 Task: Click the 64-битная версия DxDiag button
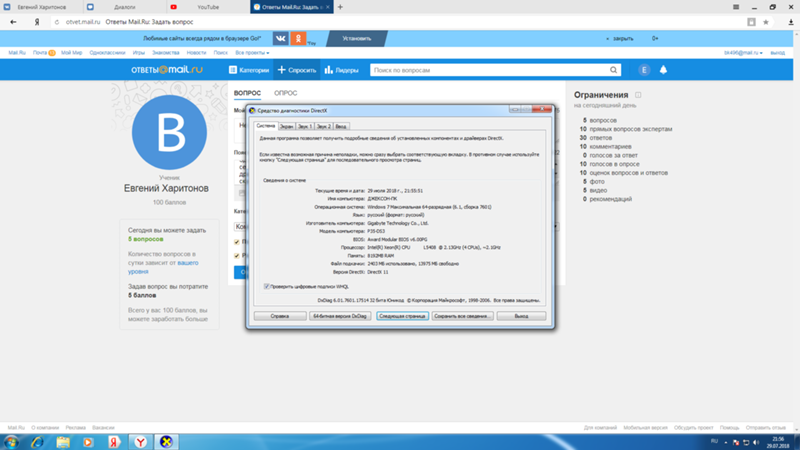(340, 316)
